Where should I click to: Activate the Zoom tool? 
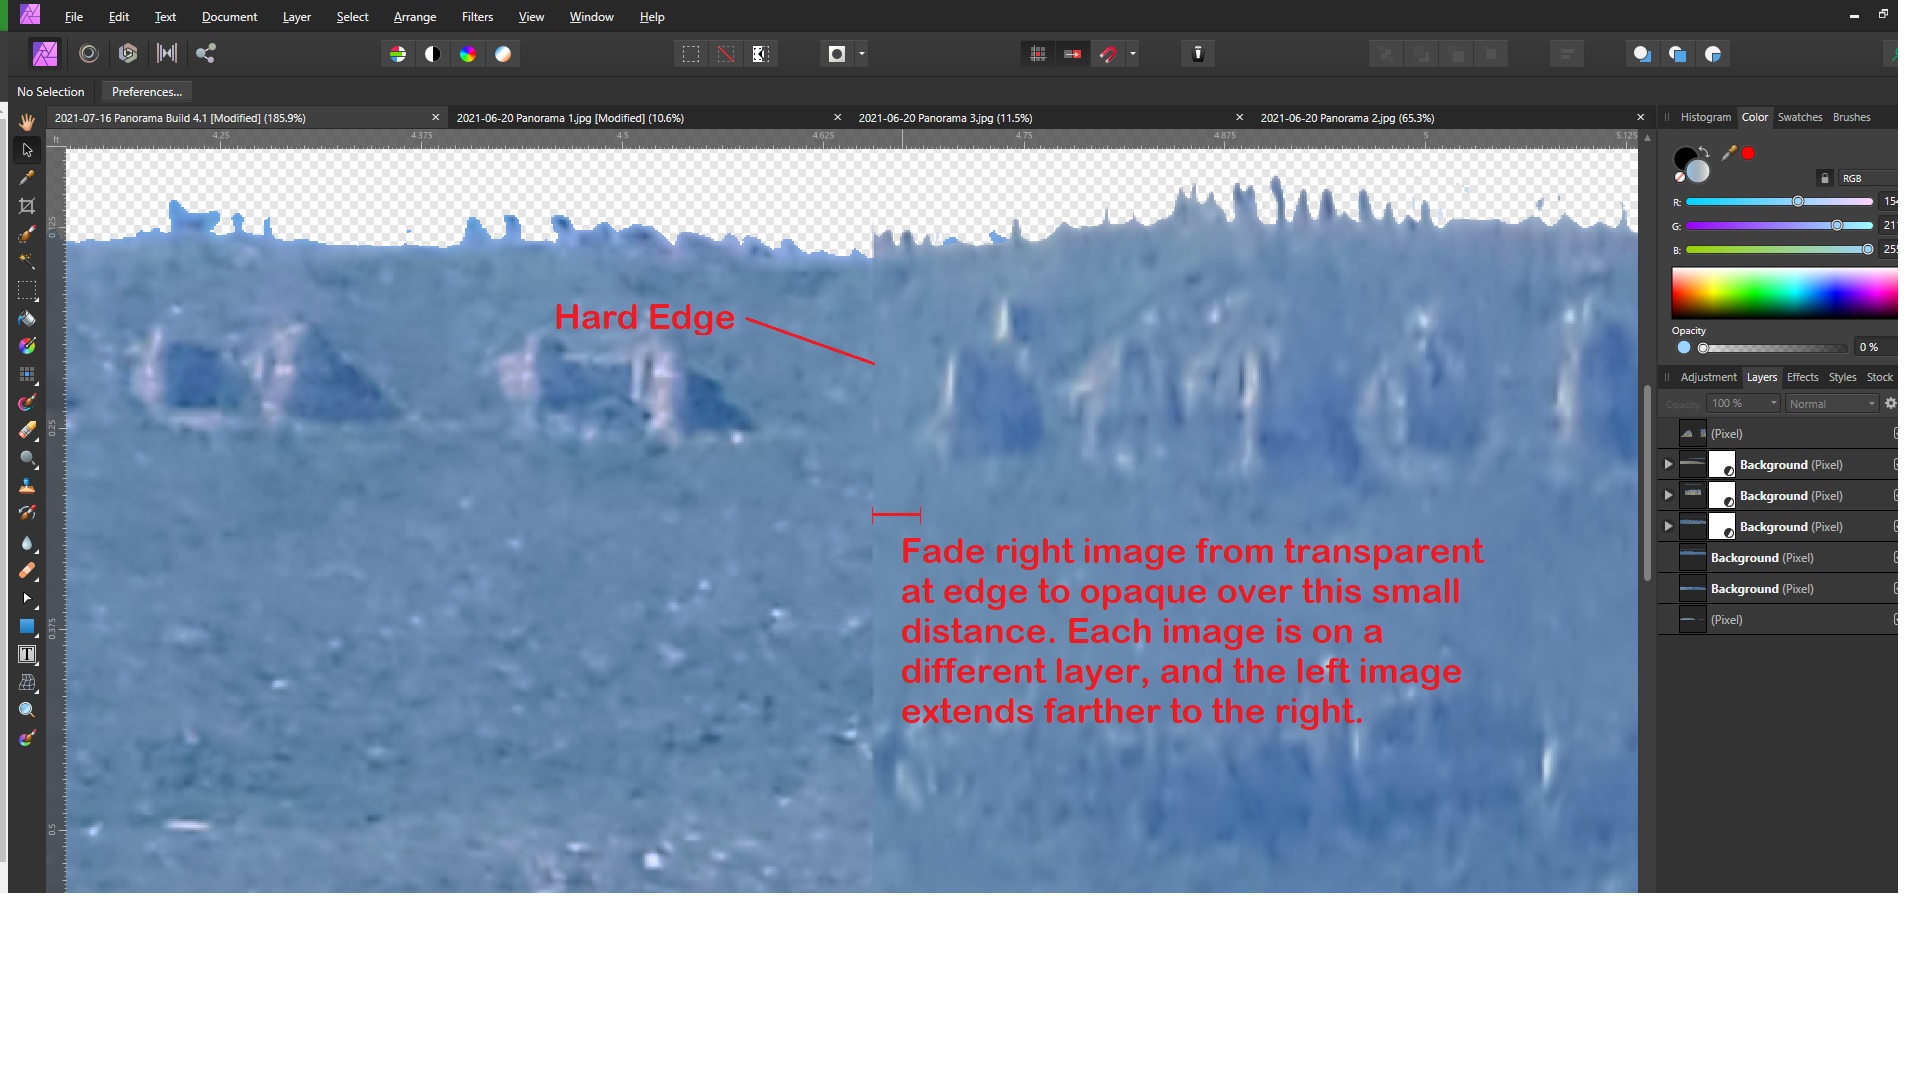(27, 710)
